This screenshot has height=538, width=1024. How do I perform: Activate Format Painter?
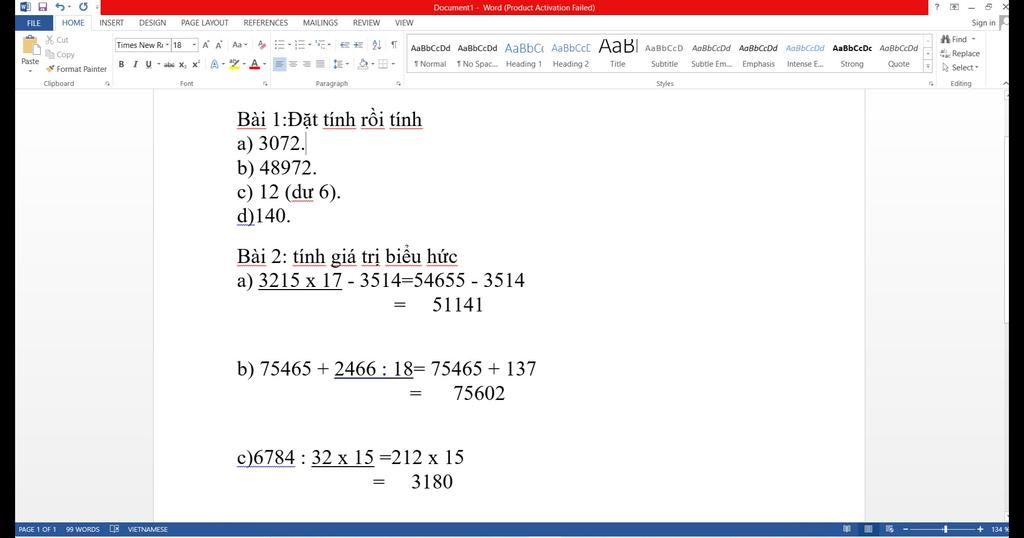click(76, 69)
